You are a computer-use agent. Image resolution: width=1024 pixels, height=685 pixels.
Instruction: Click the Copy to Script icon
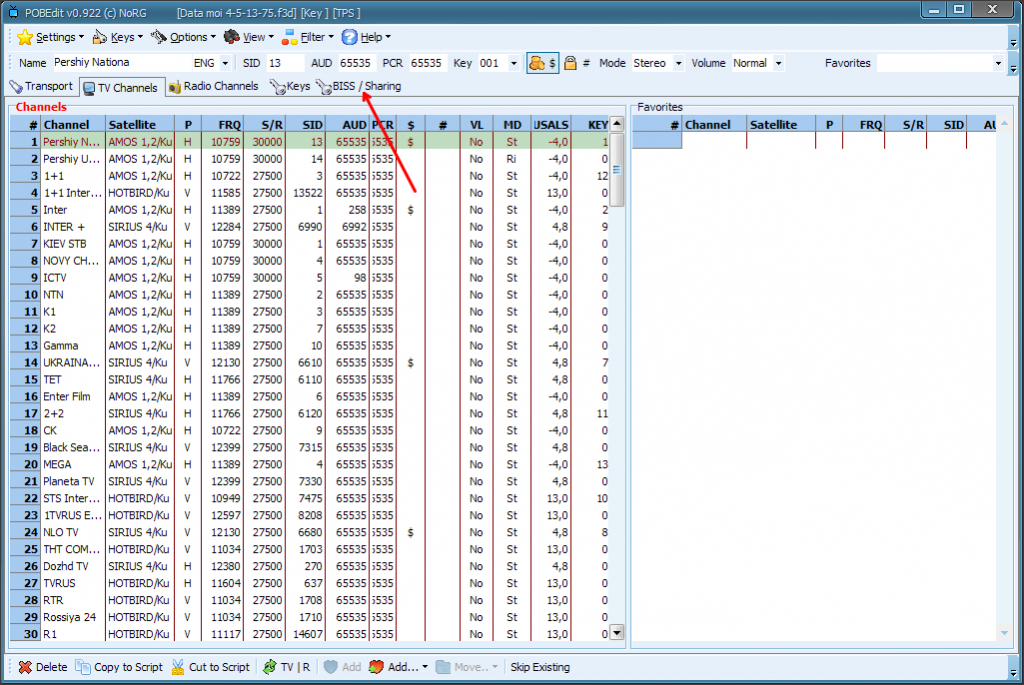pyautogui.click(x=83, y=667)
